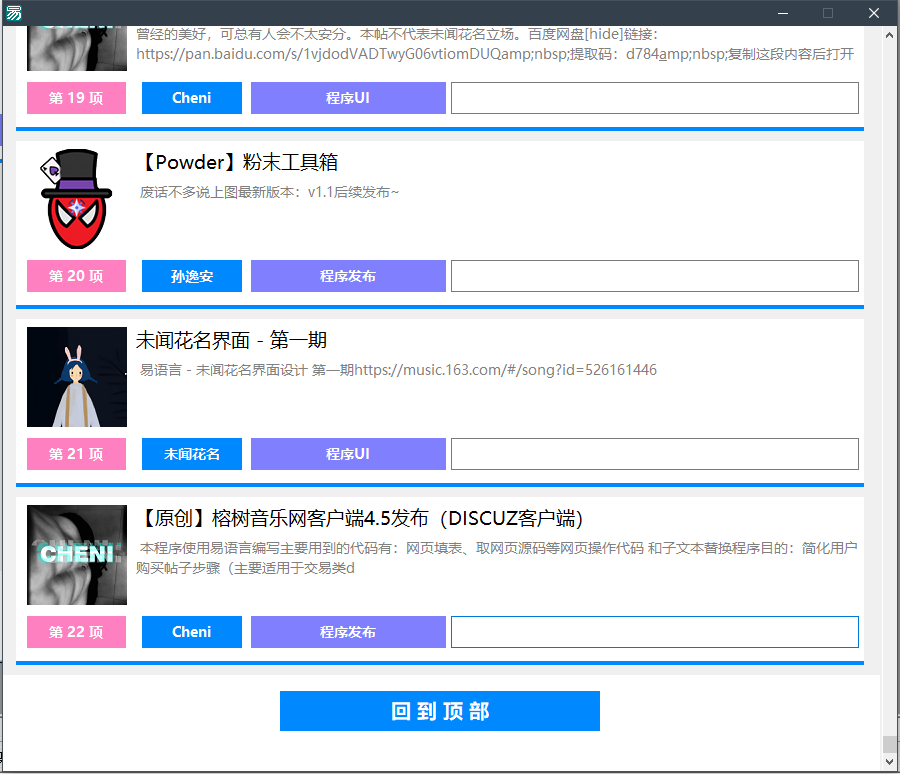
Task: Open post title 【原创】榕树音乐网客户端4.5发布
Action: point(361,518)
